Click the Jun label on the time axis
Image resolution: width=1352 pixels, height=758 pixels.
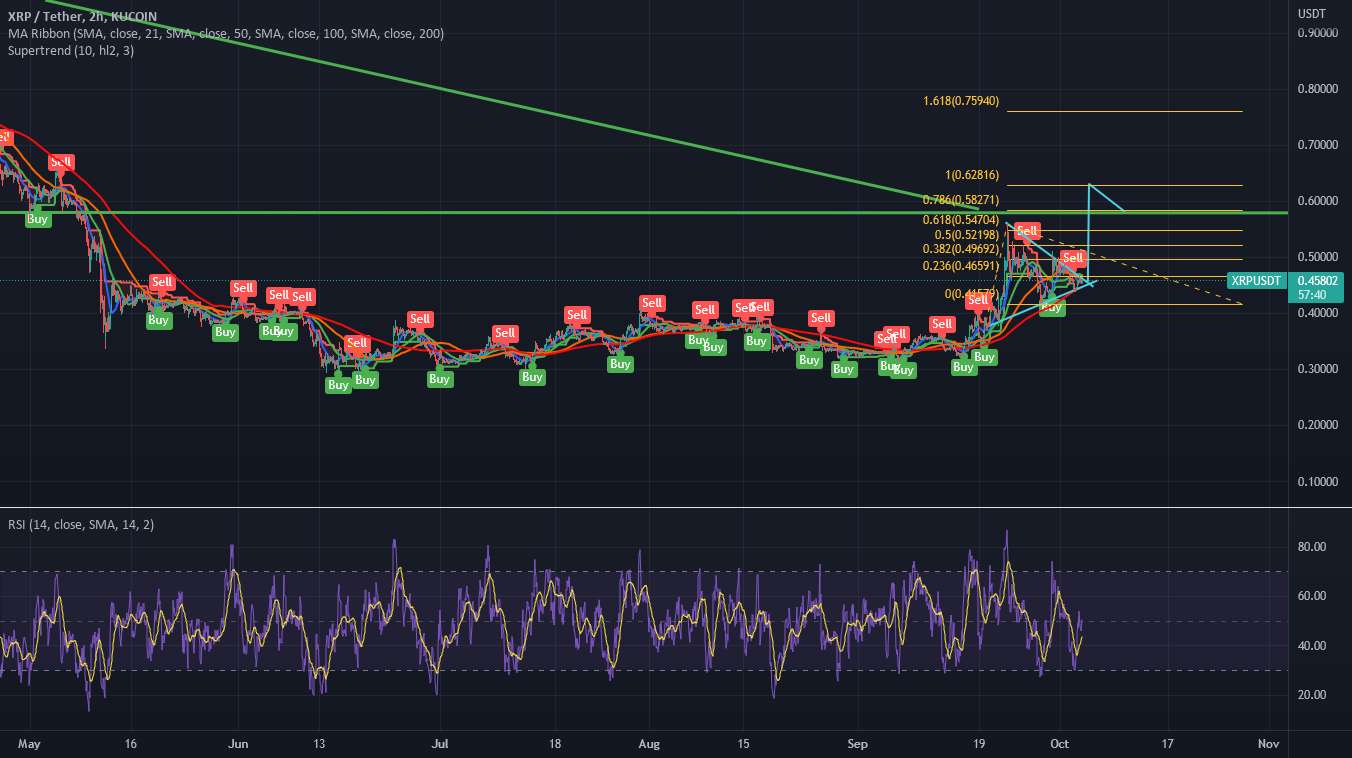click(238, 744)
